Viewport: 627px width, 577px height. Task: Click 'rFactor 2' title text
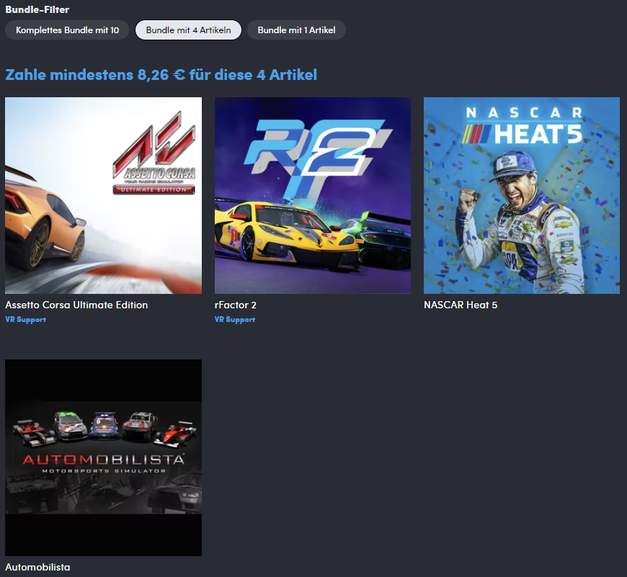click(236, 305)
